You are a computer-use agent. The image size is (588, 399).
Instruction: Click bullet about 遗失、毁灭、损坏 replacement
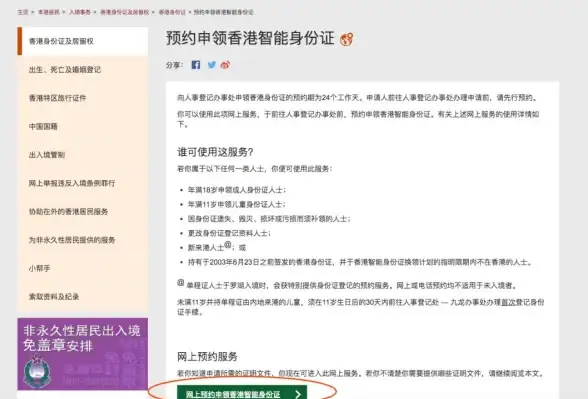pyautogui.click(x=269, y=219)
